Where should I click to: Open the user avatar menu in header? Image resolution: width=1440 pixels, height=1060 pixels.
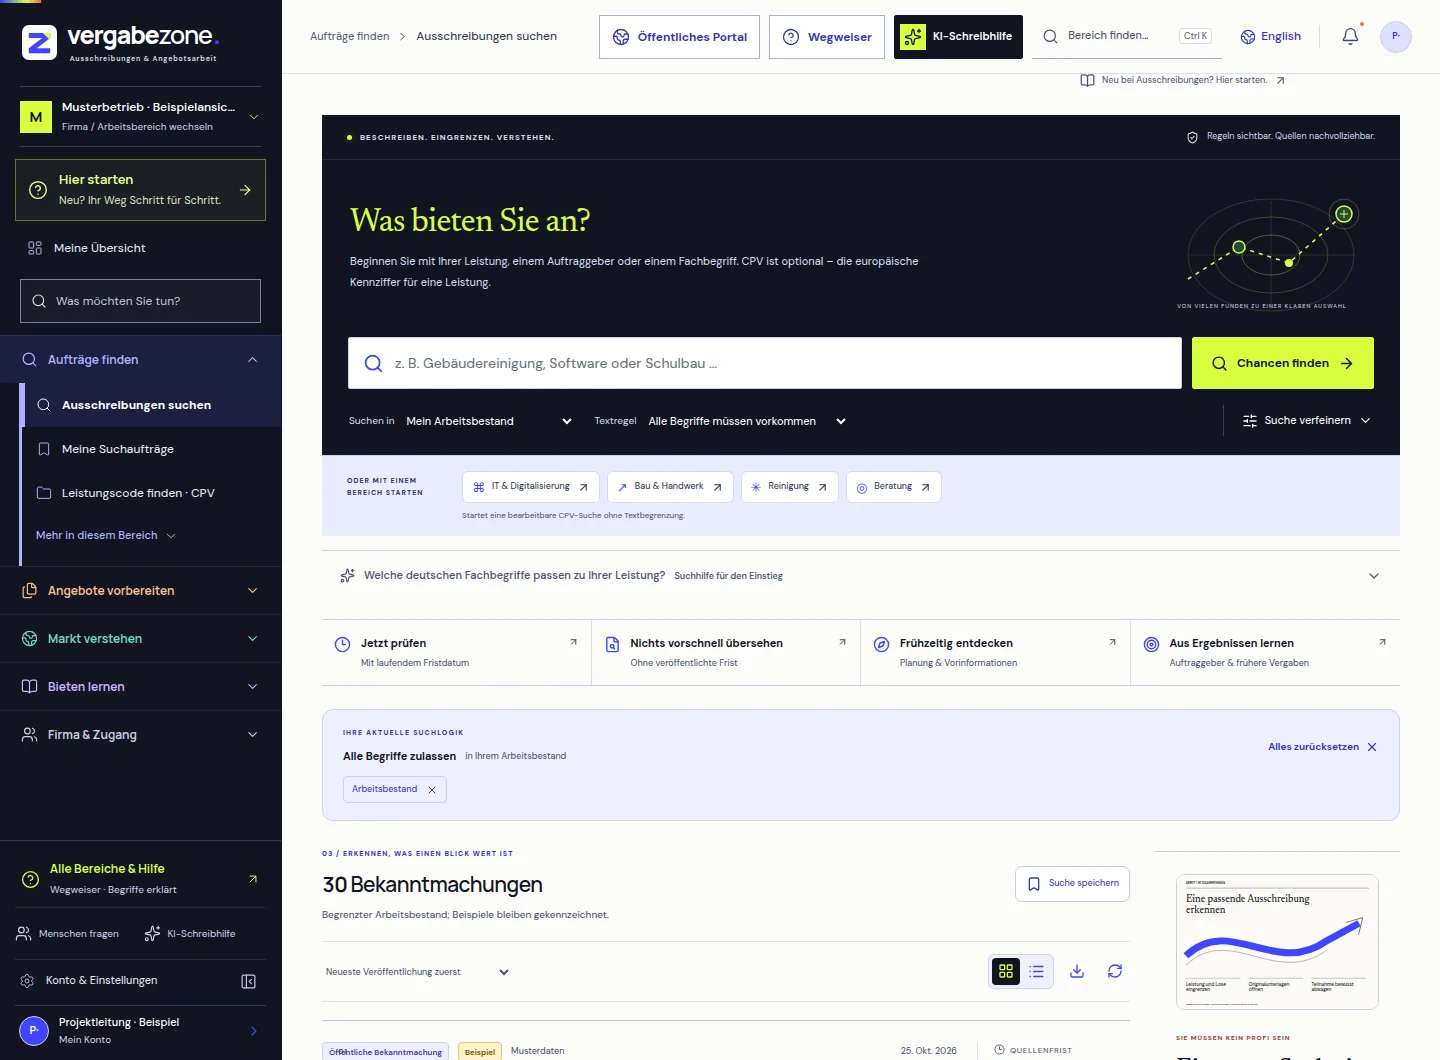point(1395,36)
